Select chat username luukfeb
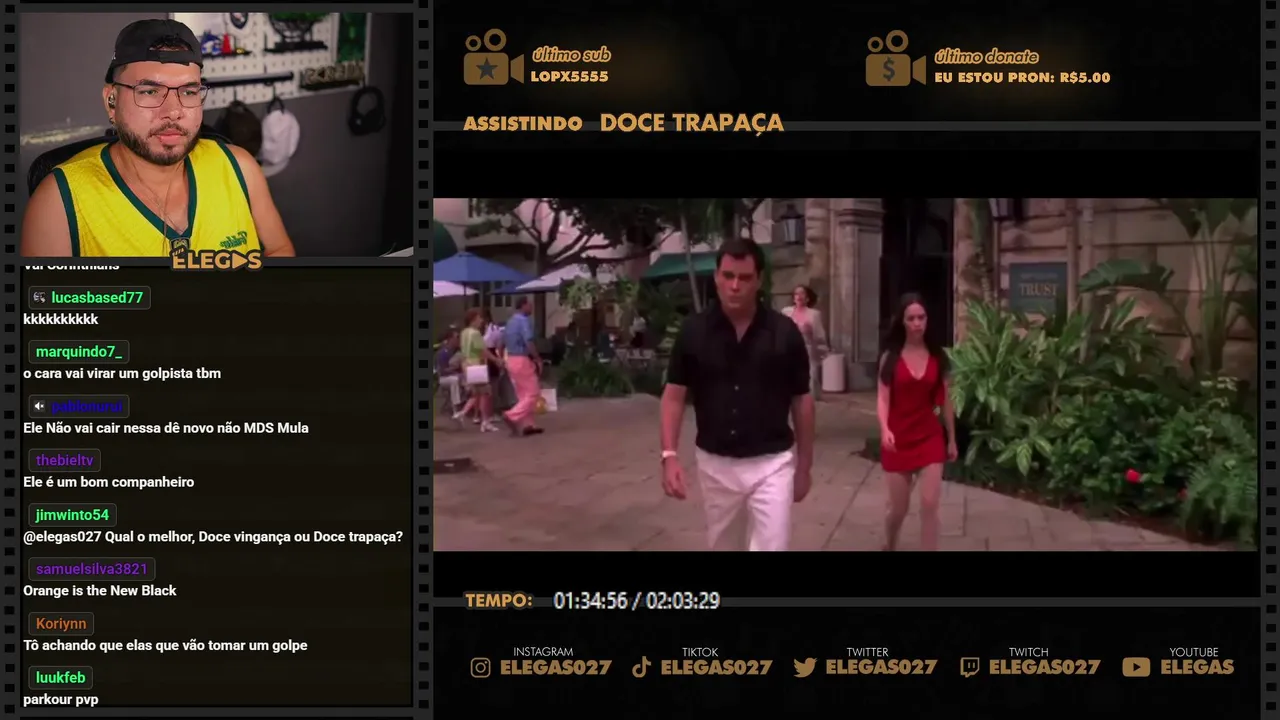Screen dimensions: 1280x720 tap(61, 678)
